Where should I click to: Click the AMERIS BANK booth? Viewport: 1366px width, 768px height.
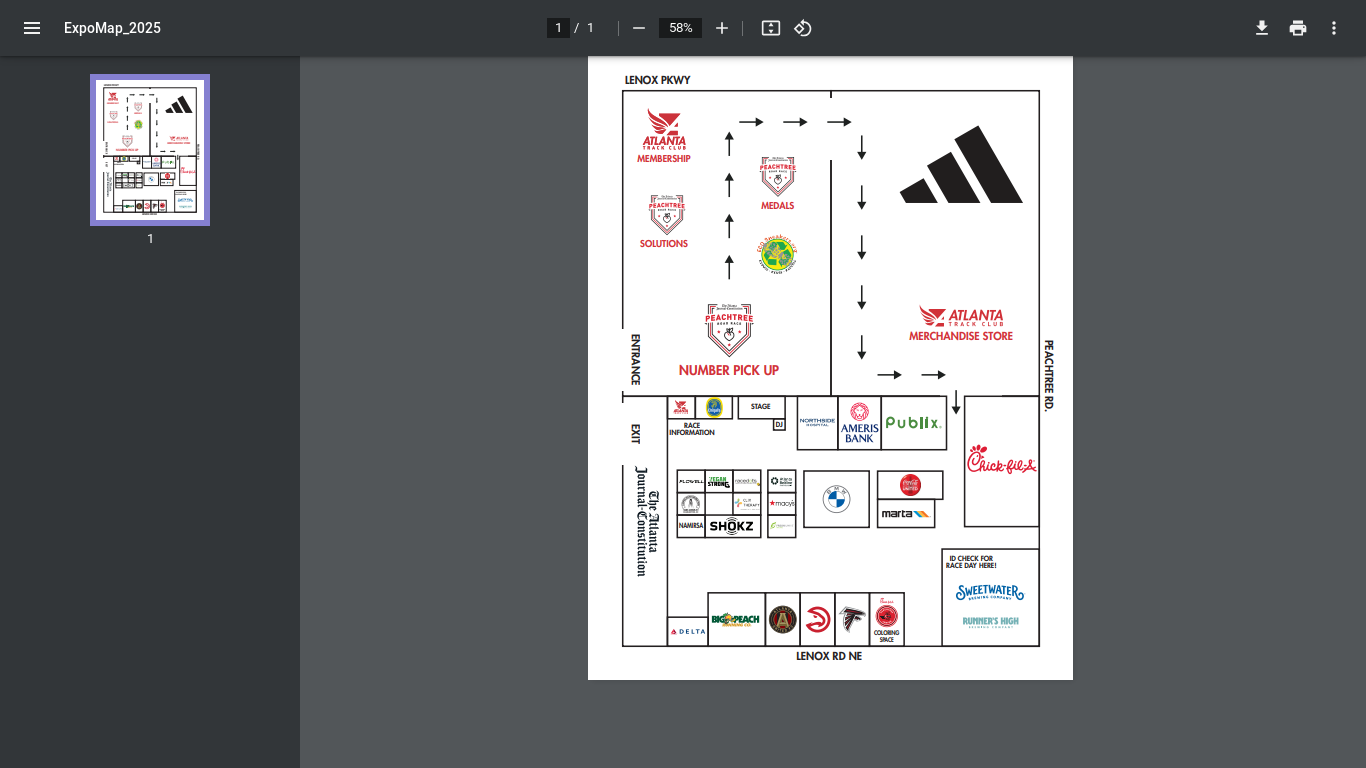tap(859, 423)
